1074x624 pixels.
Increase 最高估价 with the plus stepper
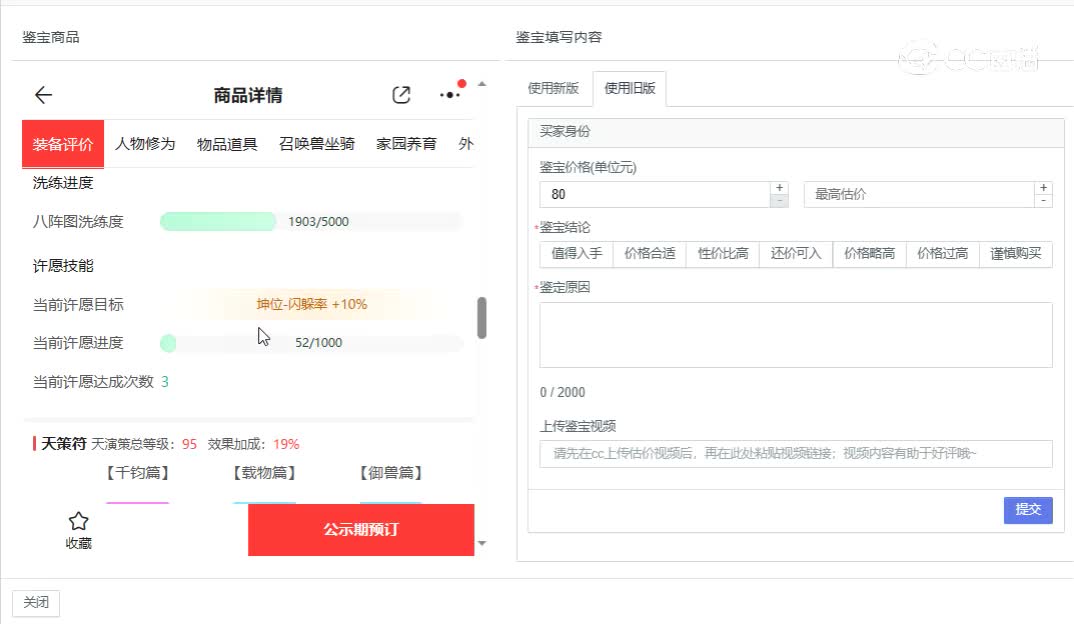pos(1044,188)
